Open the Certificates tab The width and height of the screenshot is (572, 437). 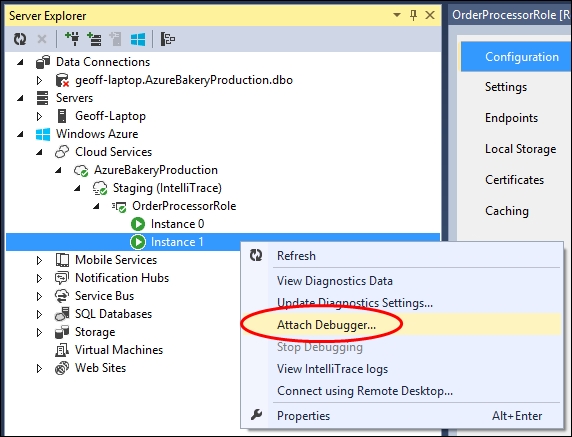tap(514, 180)
